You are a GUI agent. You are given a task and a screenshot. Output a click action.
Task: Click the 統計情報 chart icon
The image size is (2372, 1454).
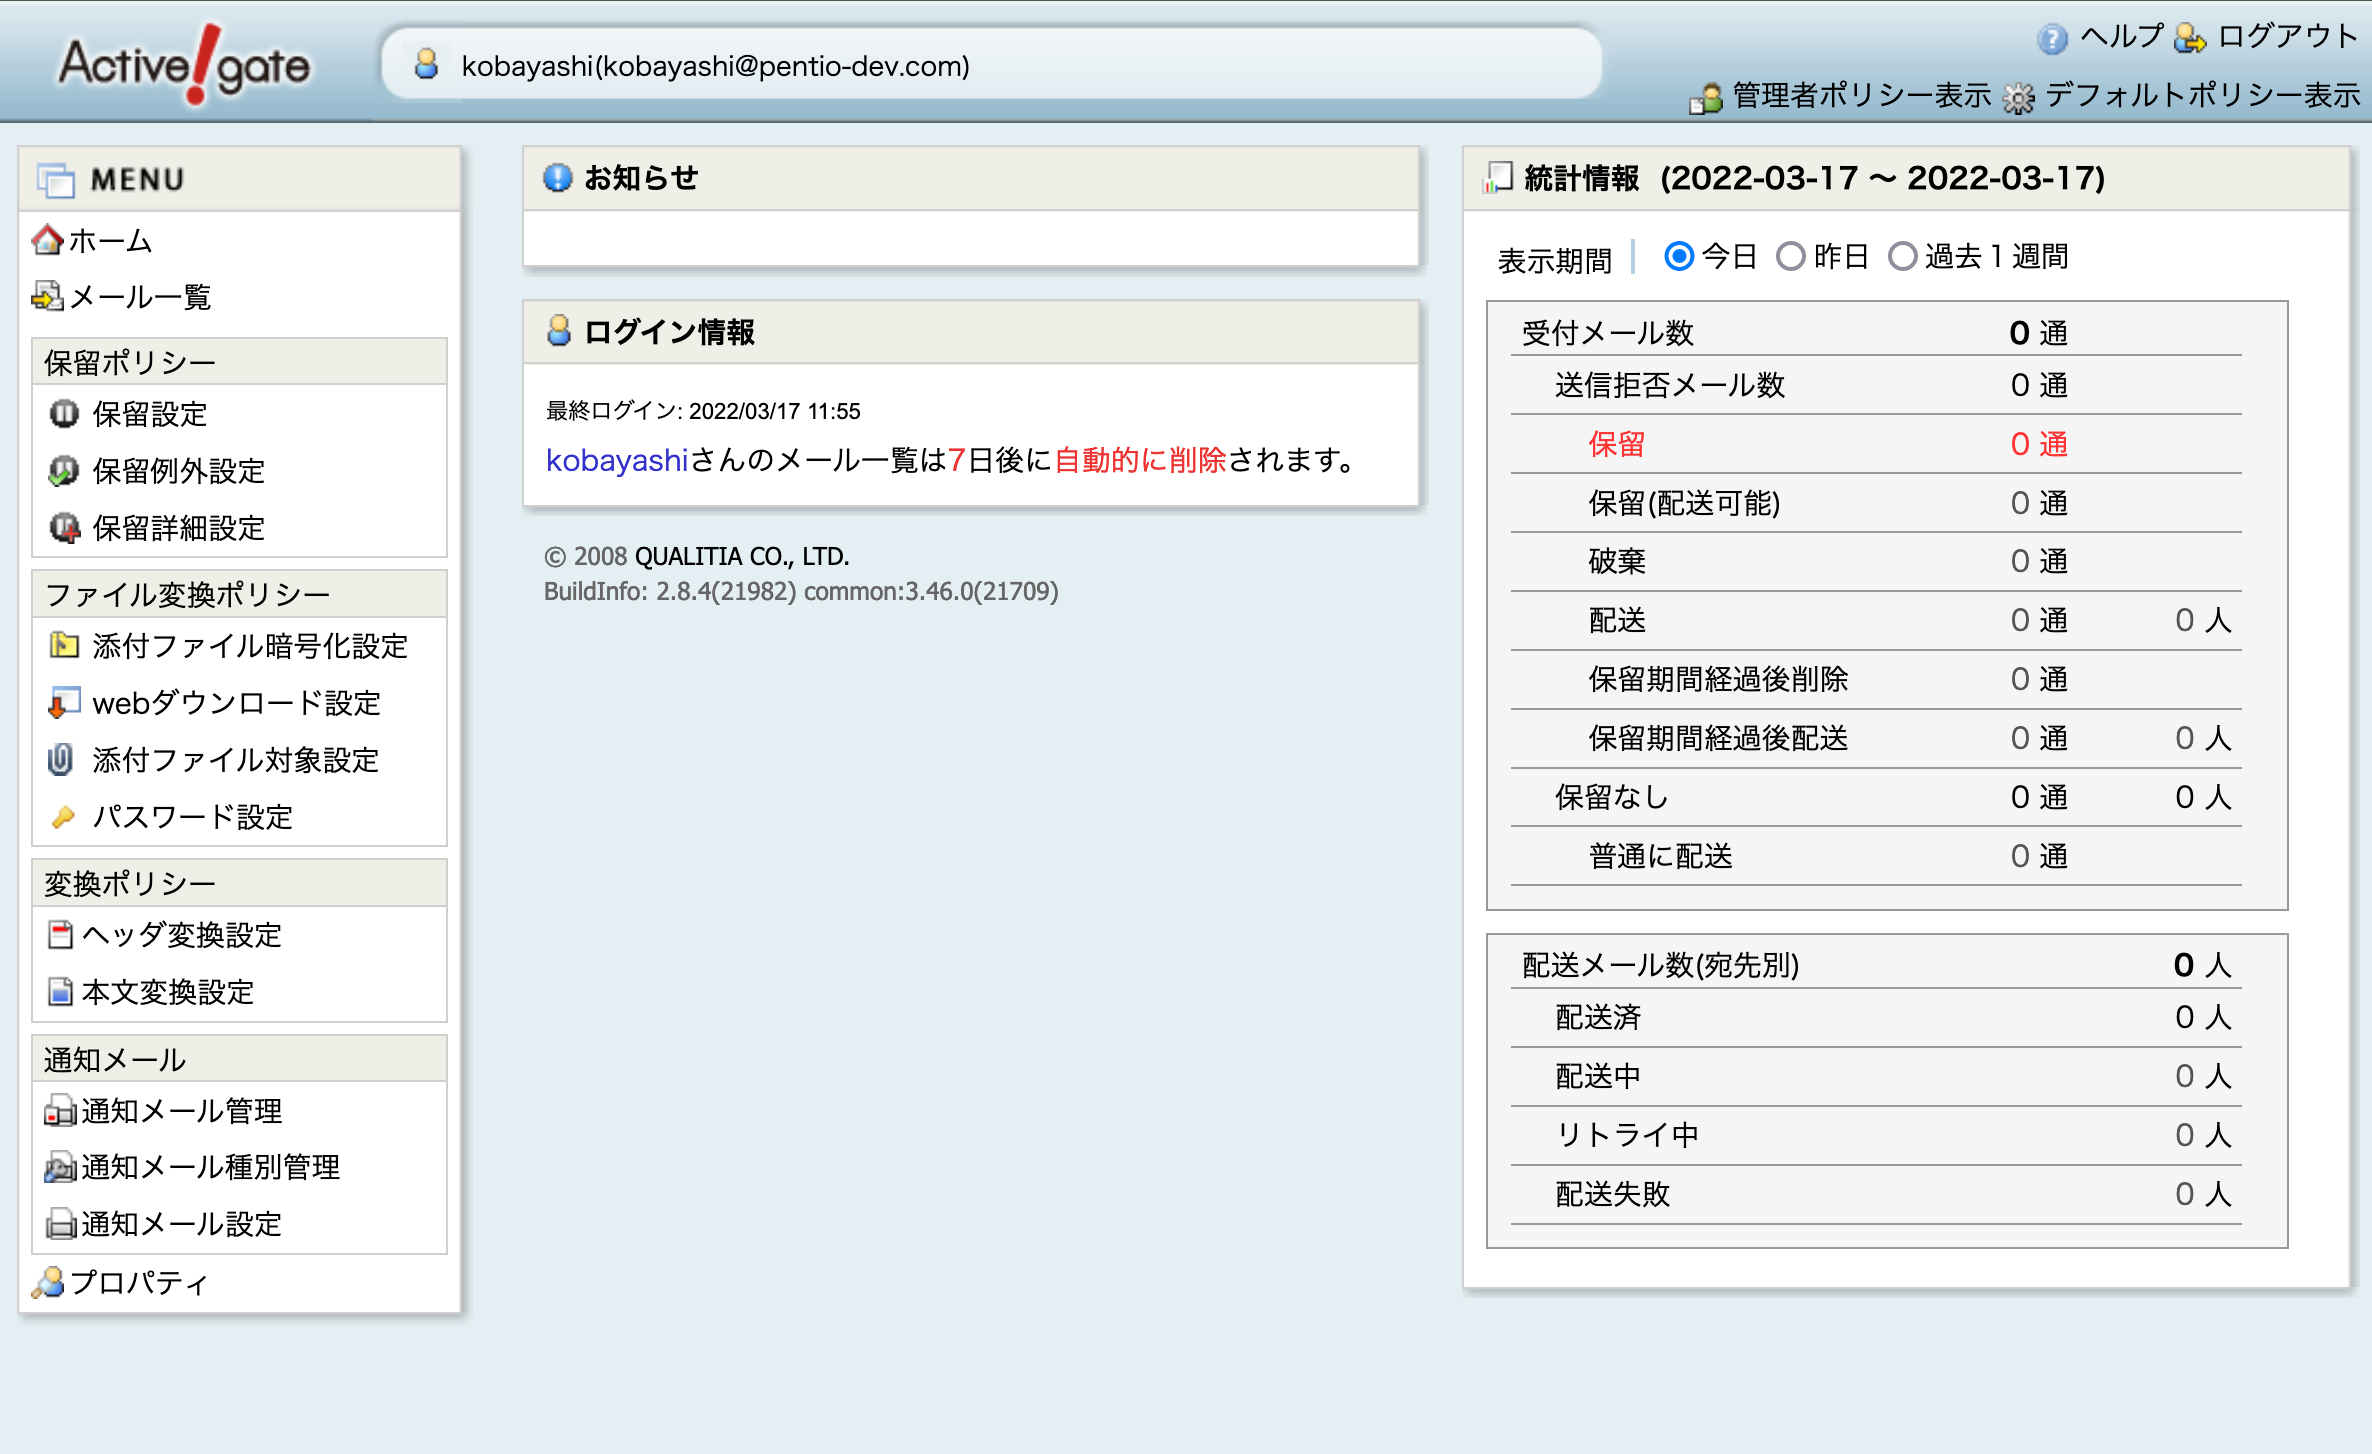tap(1497, 178)
